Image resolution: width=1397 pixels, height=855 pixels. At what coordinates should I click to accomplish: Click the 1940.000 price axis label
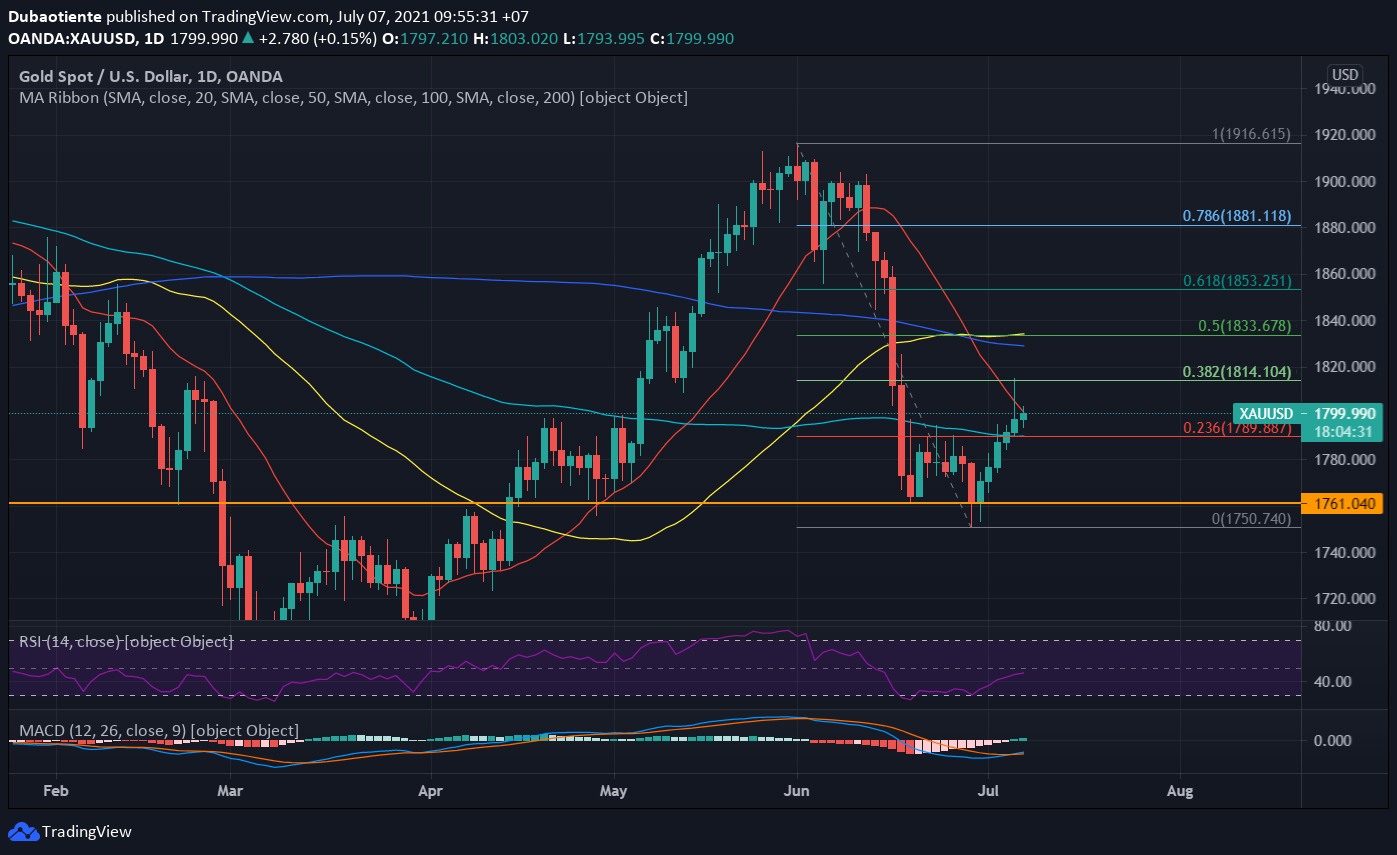click(1343, 89)
